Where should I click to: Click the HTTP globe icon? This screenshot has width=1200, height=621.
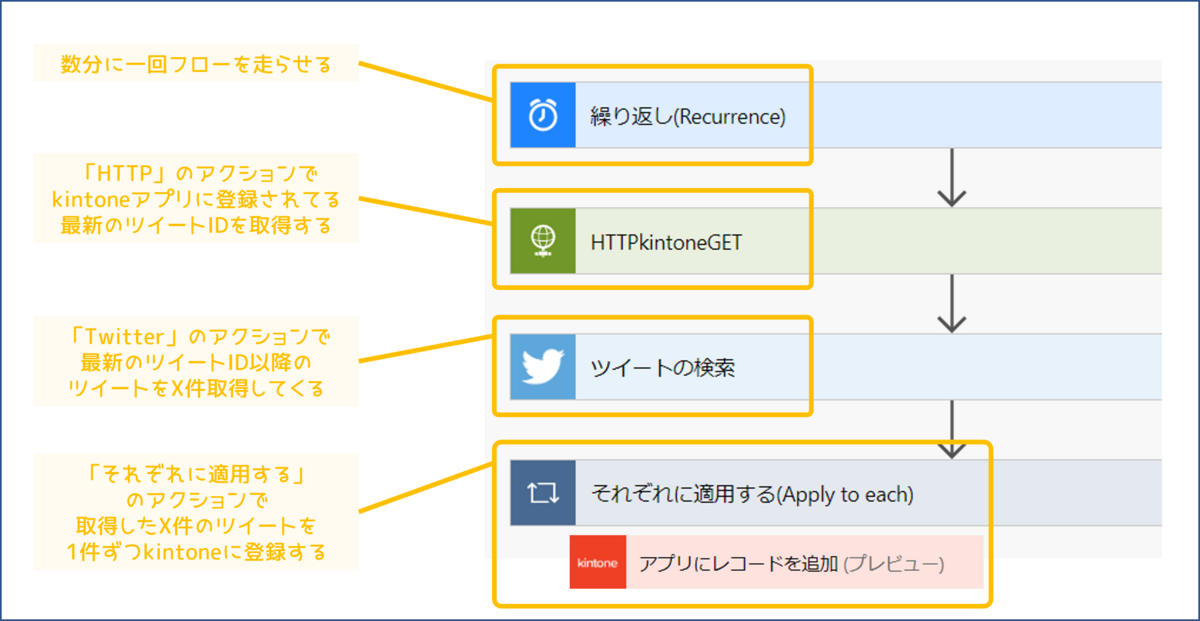point(543,241)
